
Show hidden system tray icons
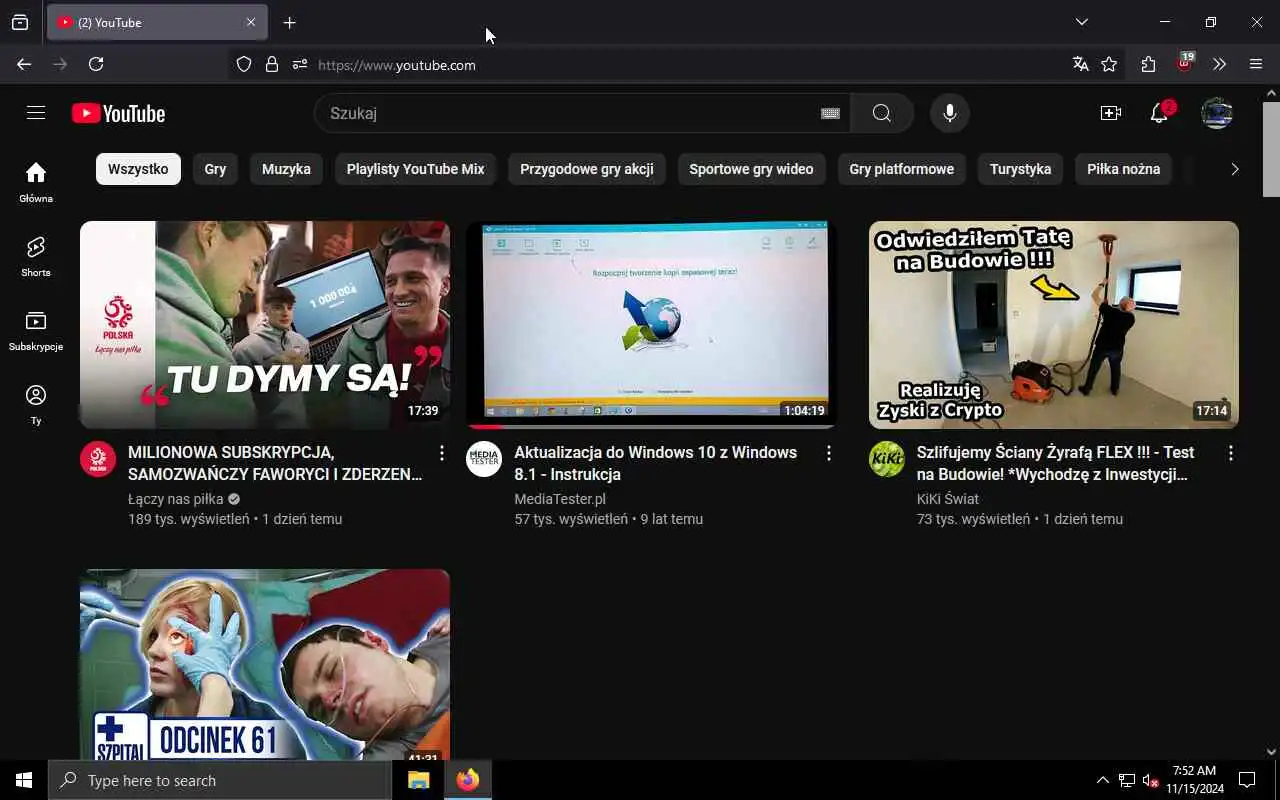[x=1102, y=780]
